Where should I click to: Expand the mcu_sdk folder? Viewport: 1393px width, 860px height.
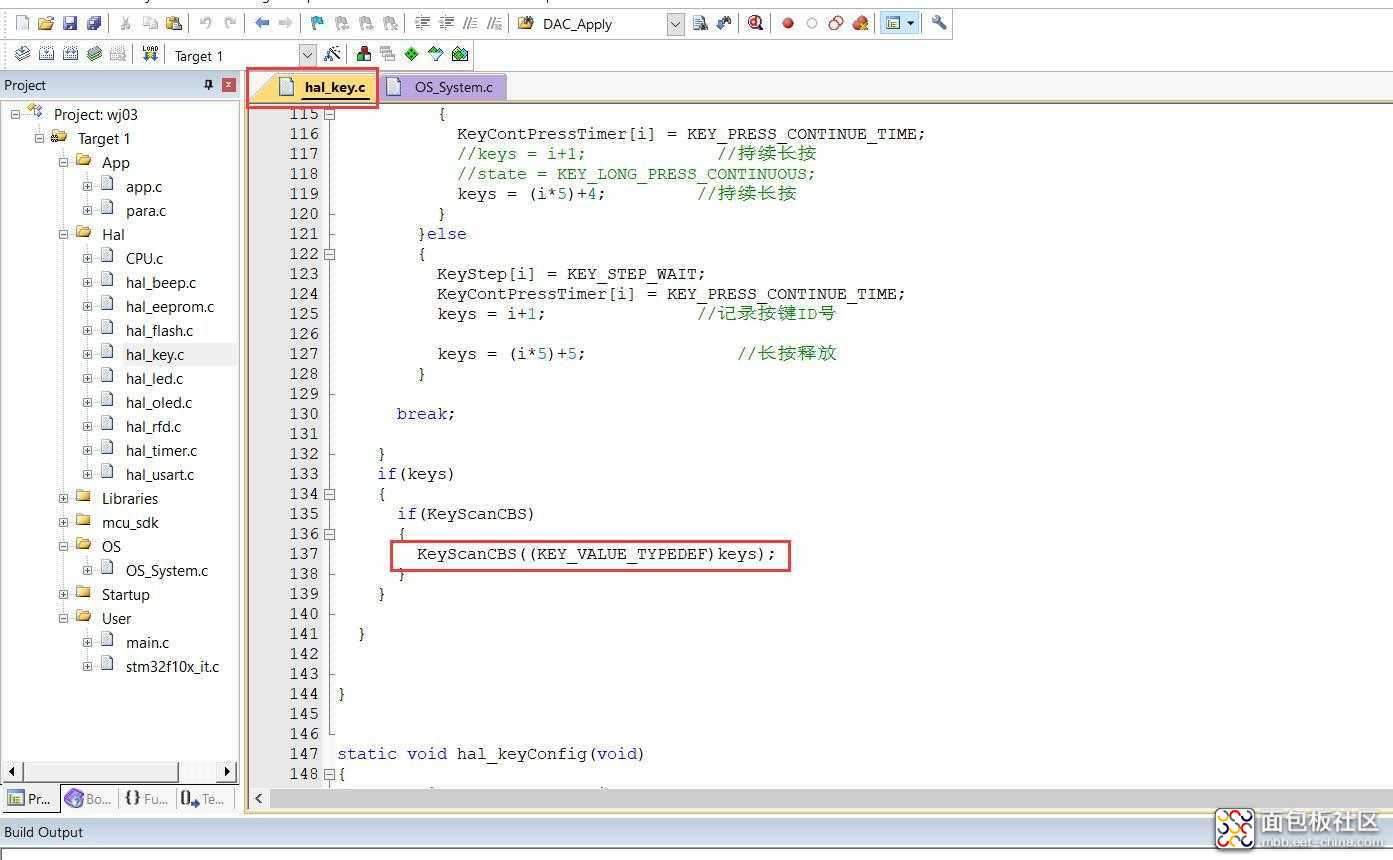click(x=63, y=522)
